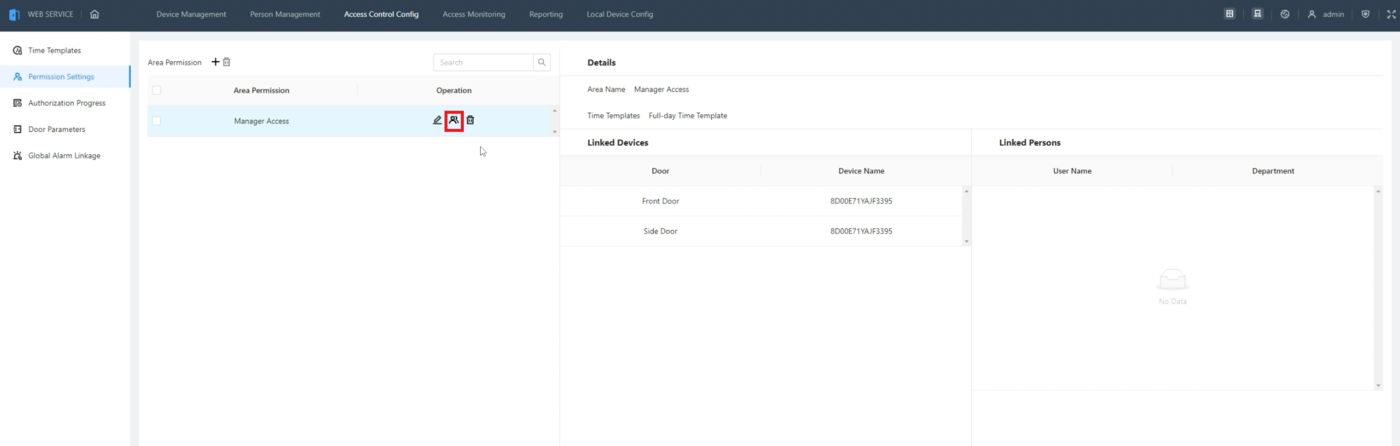Open the admin user menu
Viewport: 1400px width, 446px height.
coord(1326,15)
